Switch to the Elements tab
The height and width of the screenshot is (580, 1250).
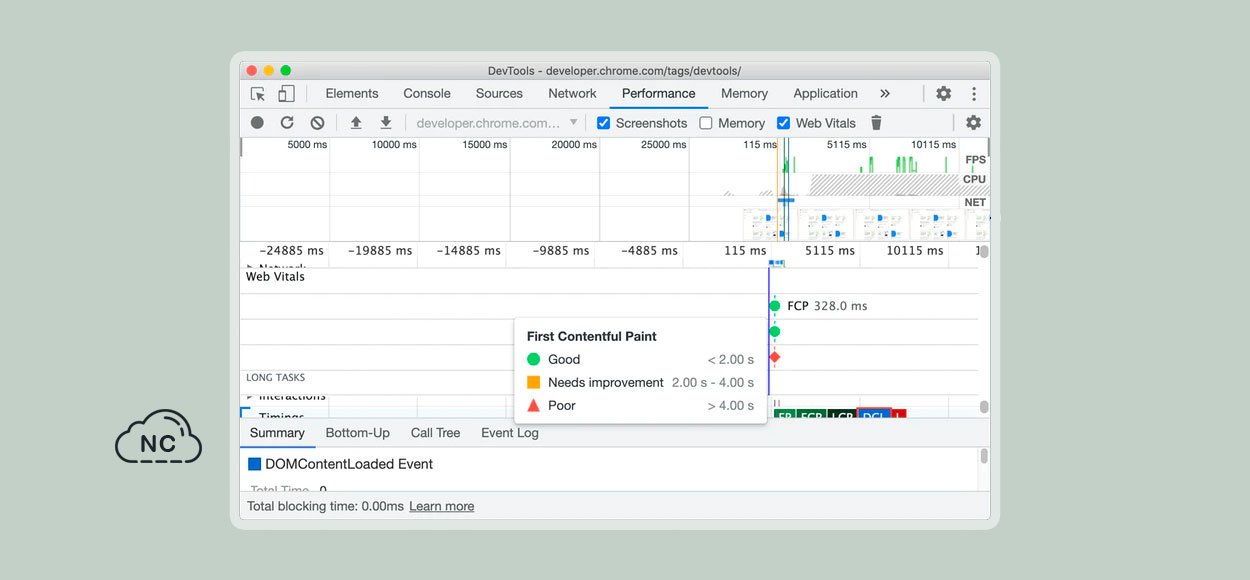tap(352, 94)
